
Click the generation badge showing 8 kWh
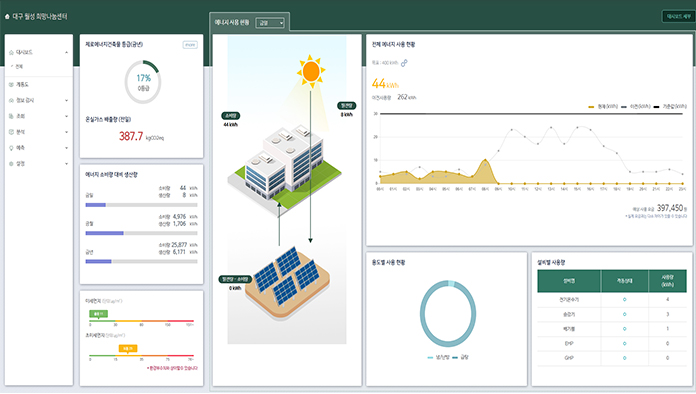coord(346,106)
